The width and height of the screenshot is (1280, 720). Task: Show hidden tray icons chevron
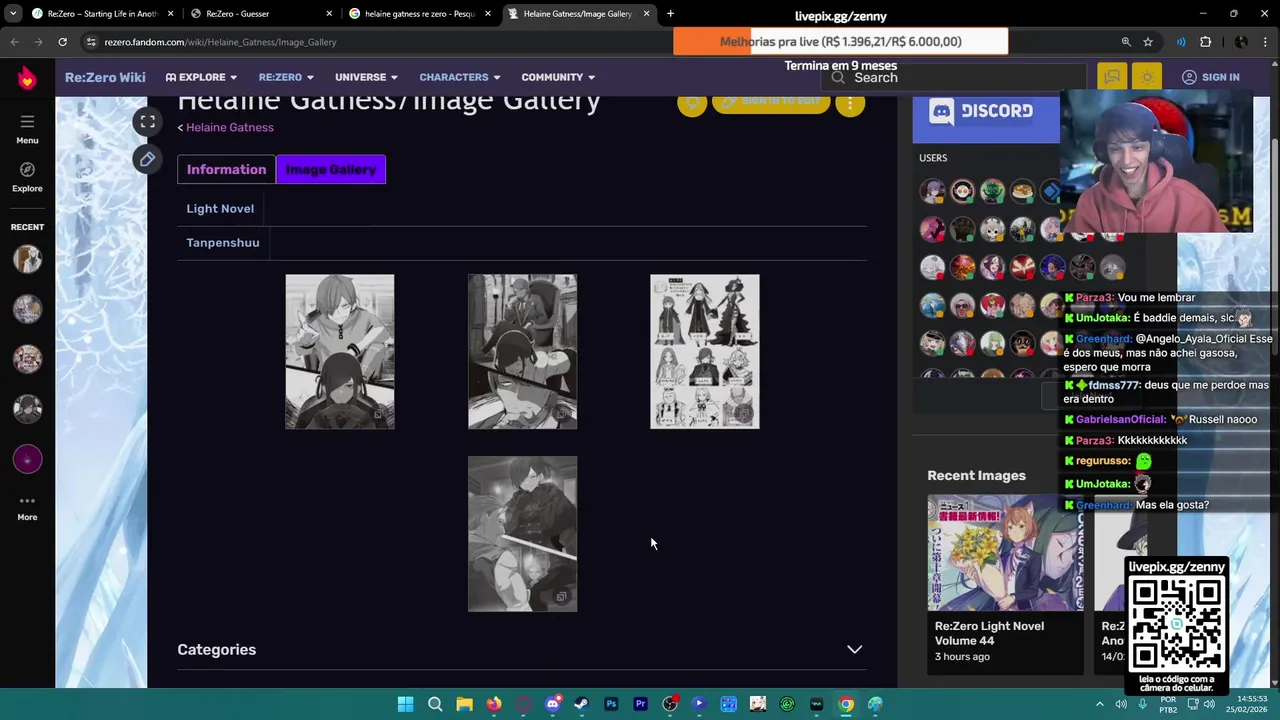click(1100, 704)
